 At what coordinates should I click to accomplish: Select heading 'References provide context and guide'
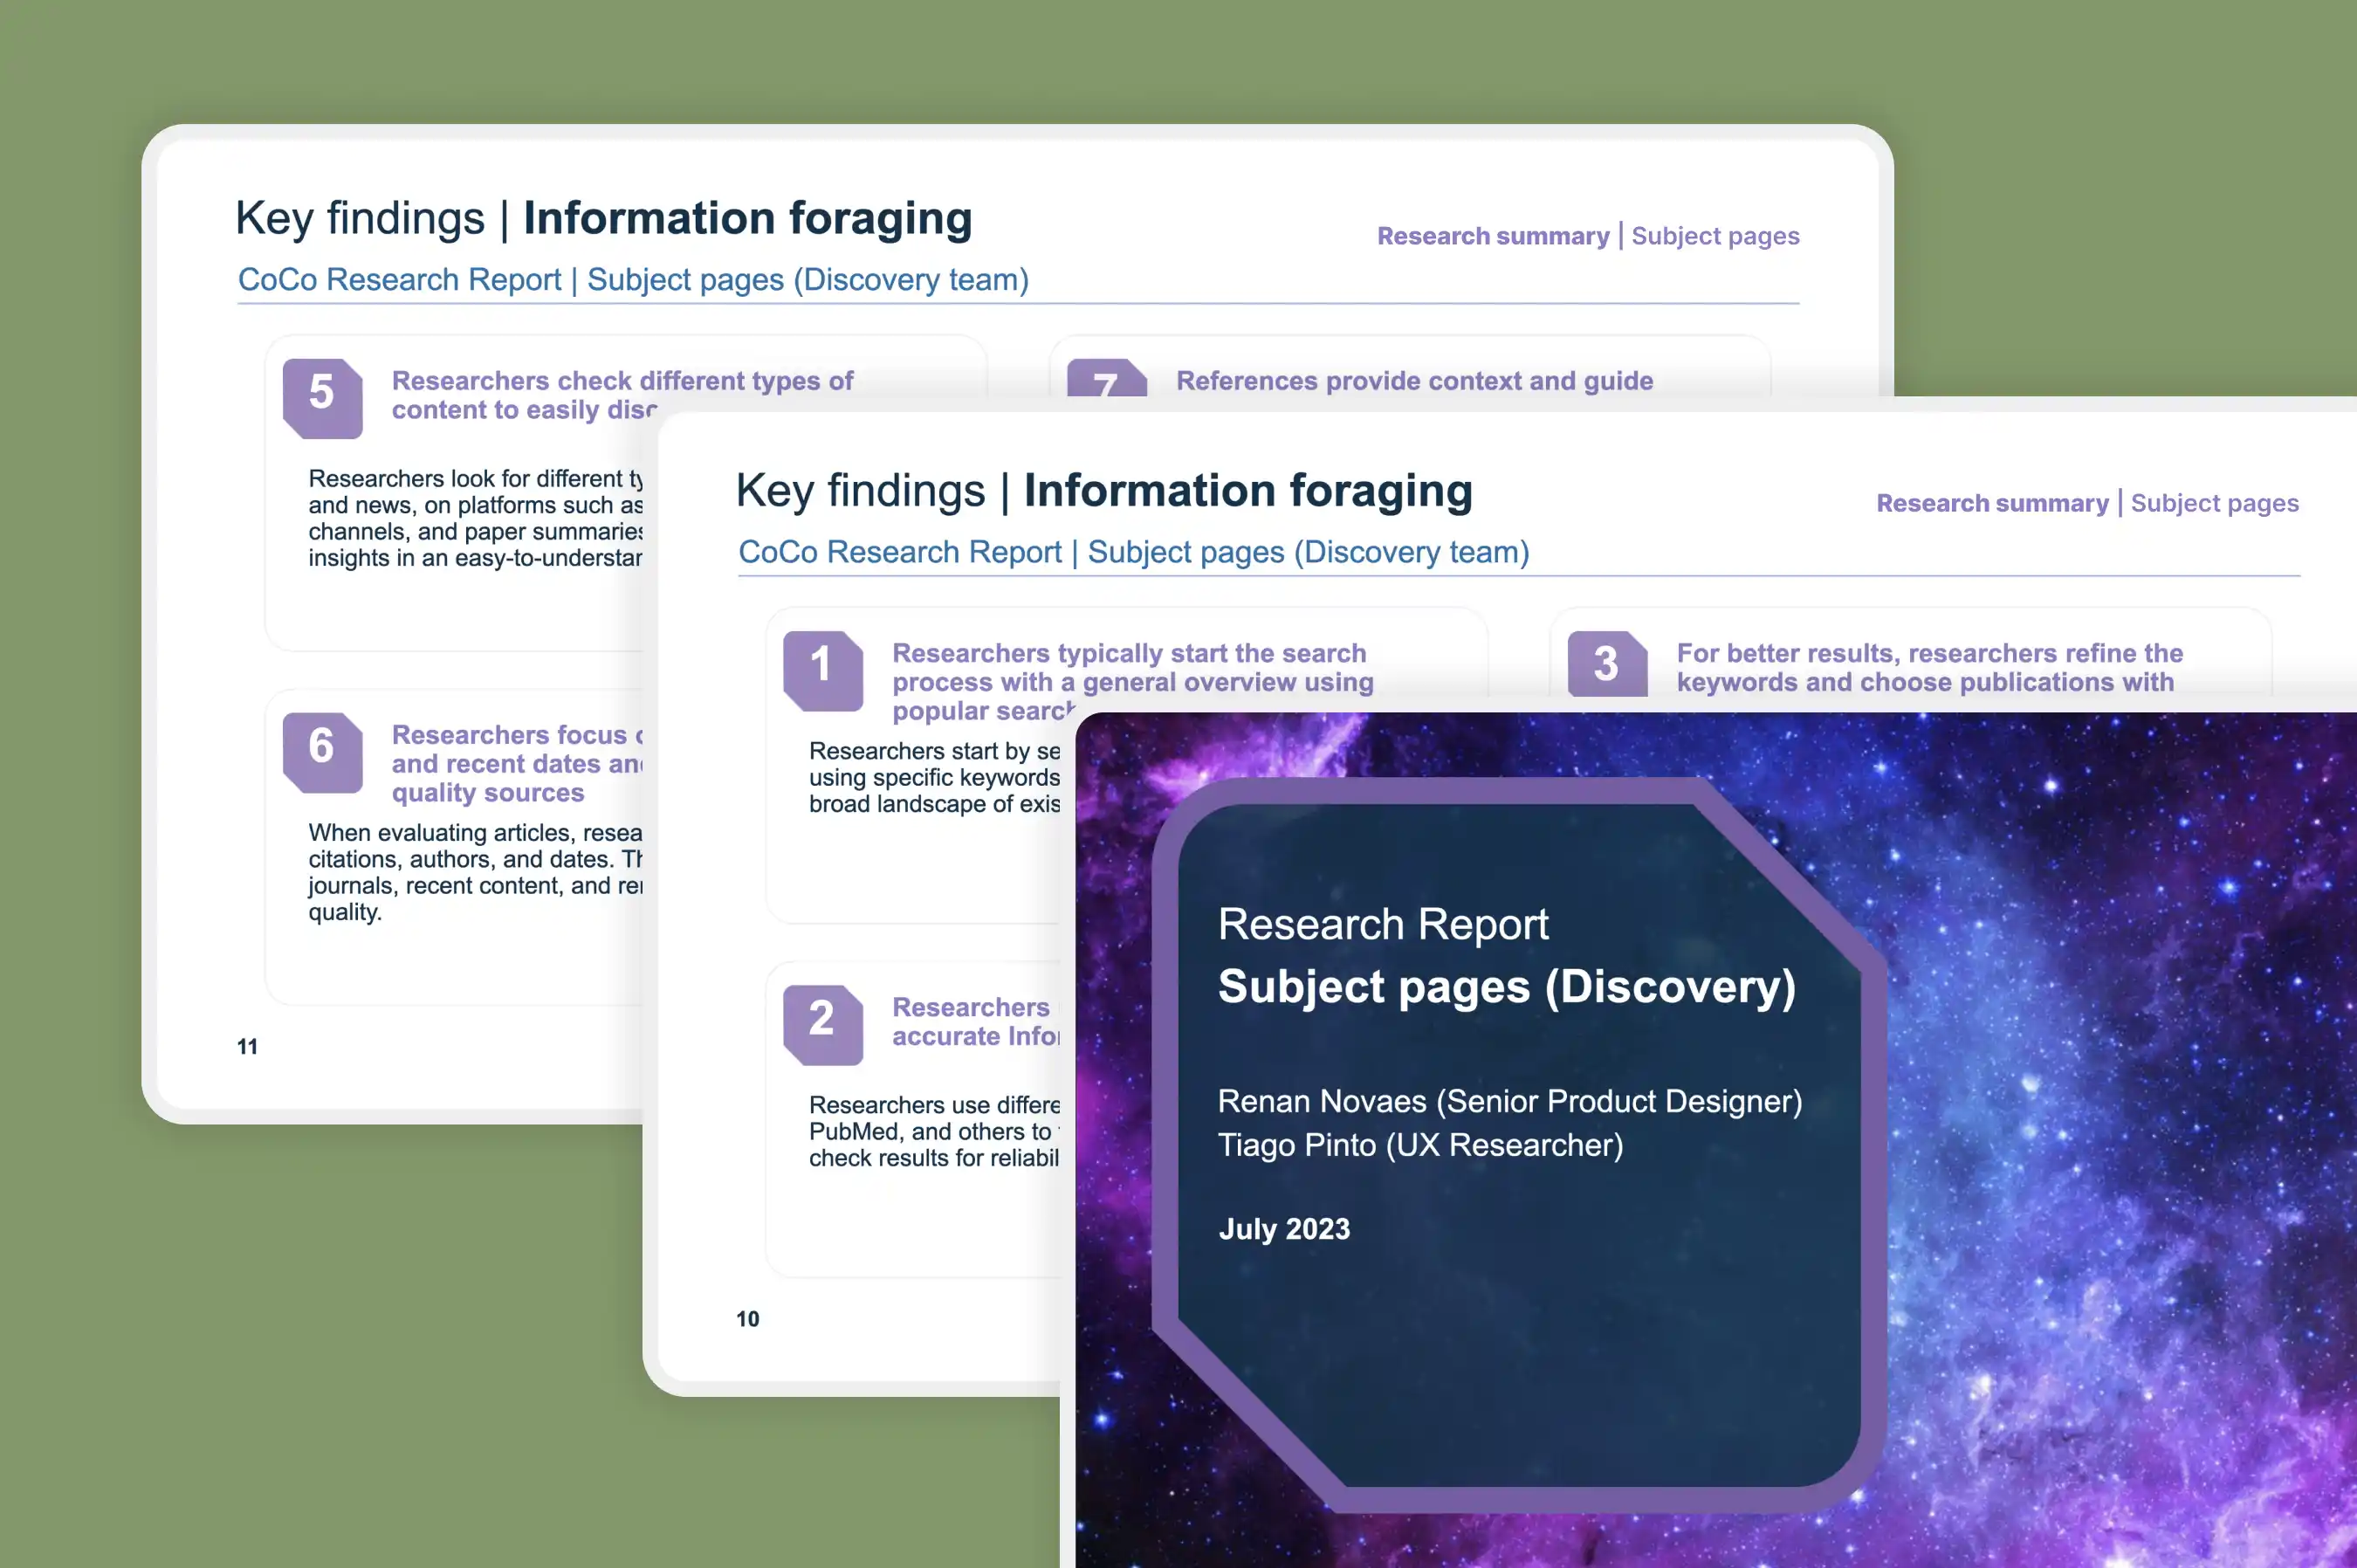(1414, 381)
